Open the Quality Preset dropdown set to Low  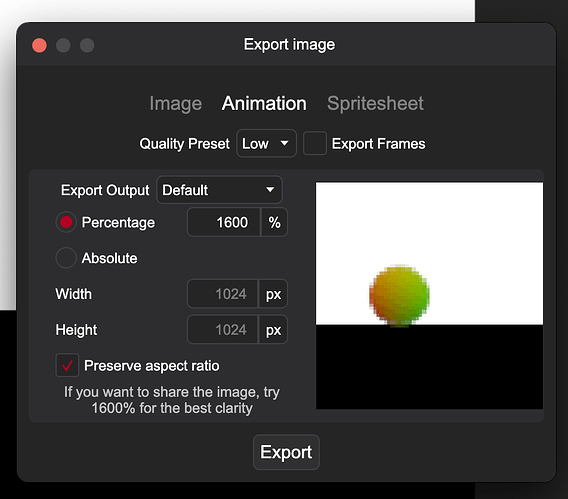coord(266,143)
